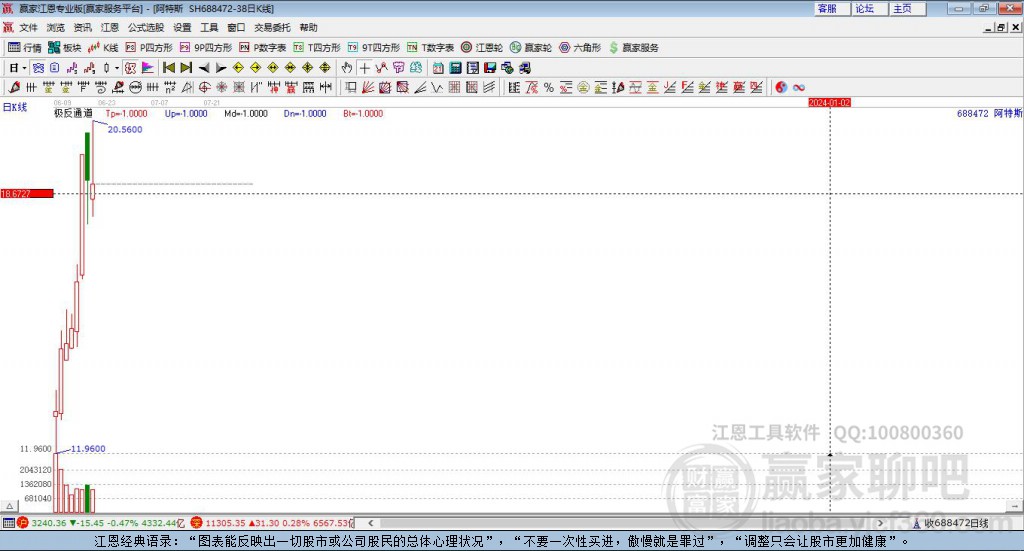This screenshot has width=1024, height=551.
Task: Click the red floppy-disk save icon
Action: pyautogui.click(x=490, y=68)
